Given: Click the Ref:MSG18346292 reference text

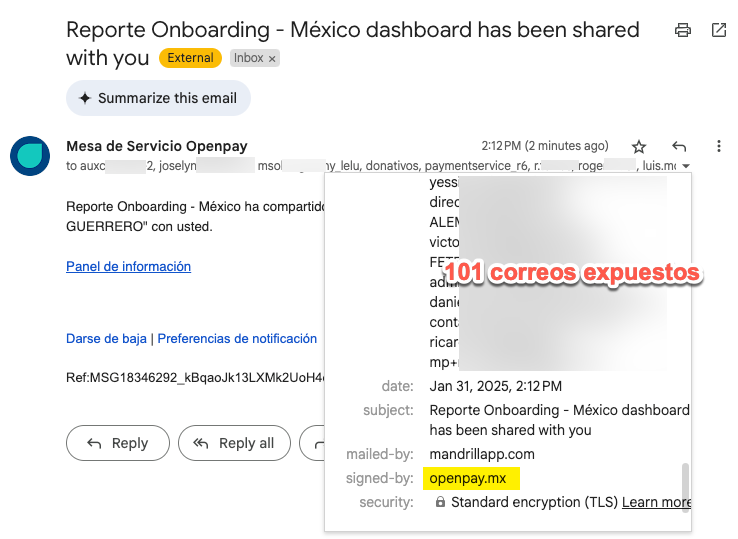Looking at the screenshot, I should (x=195, y=378).
